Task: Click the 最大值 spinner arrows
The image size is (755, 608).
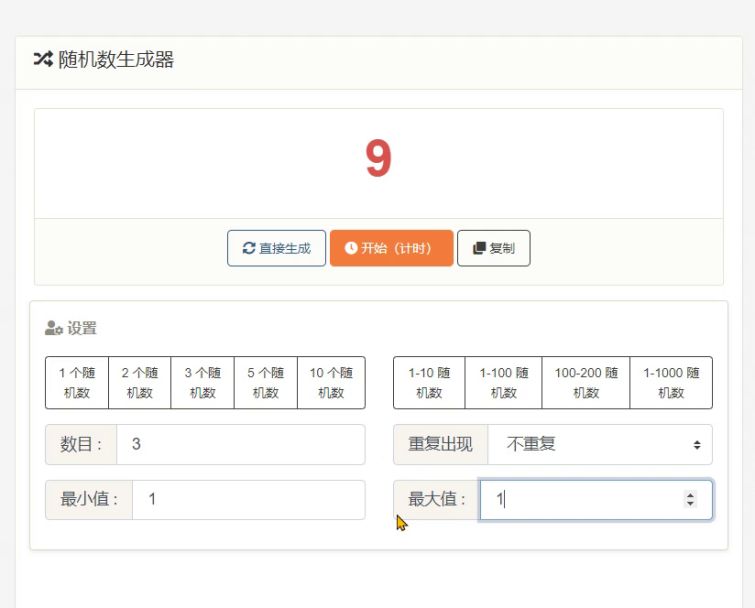Action: coord(689,500)
